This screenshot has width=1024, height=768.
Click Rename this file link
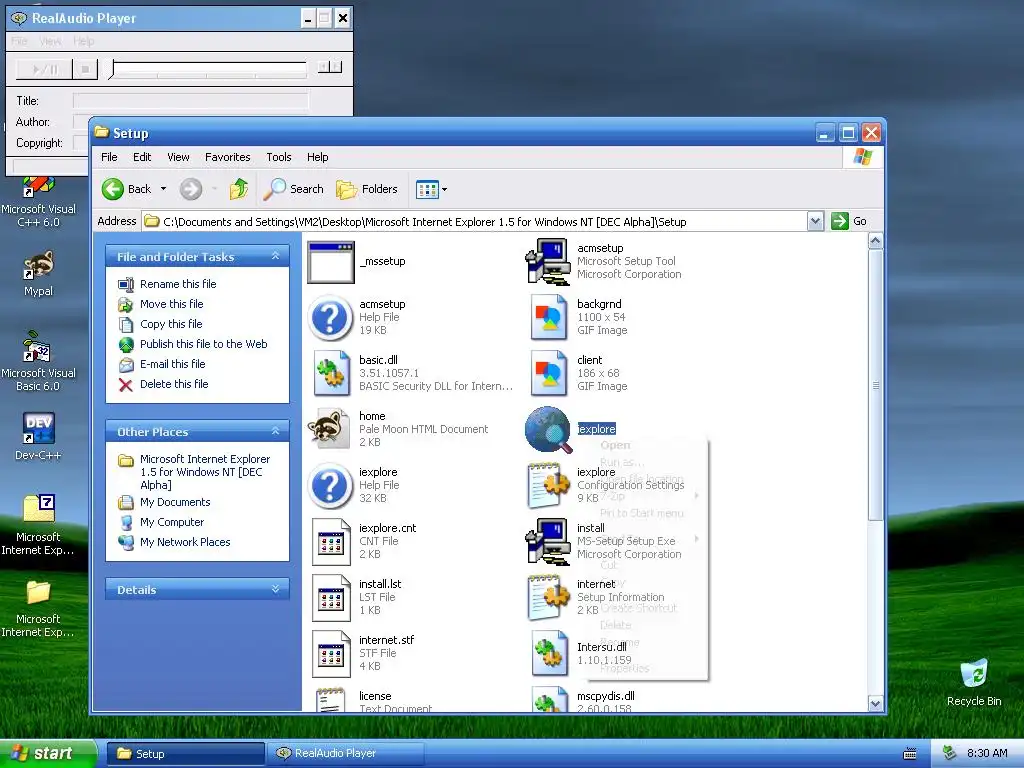point(178,284)
